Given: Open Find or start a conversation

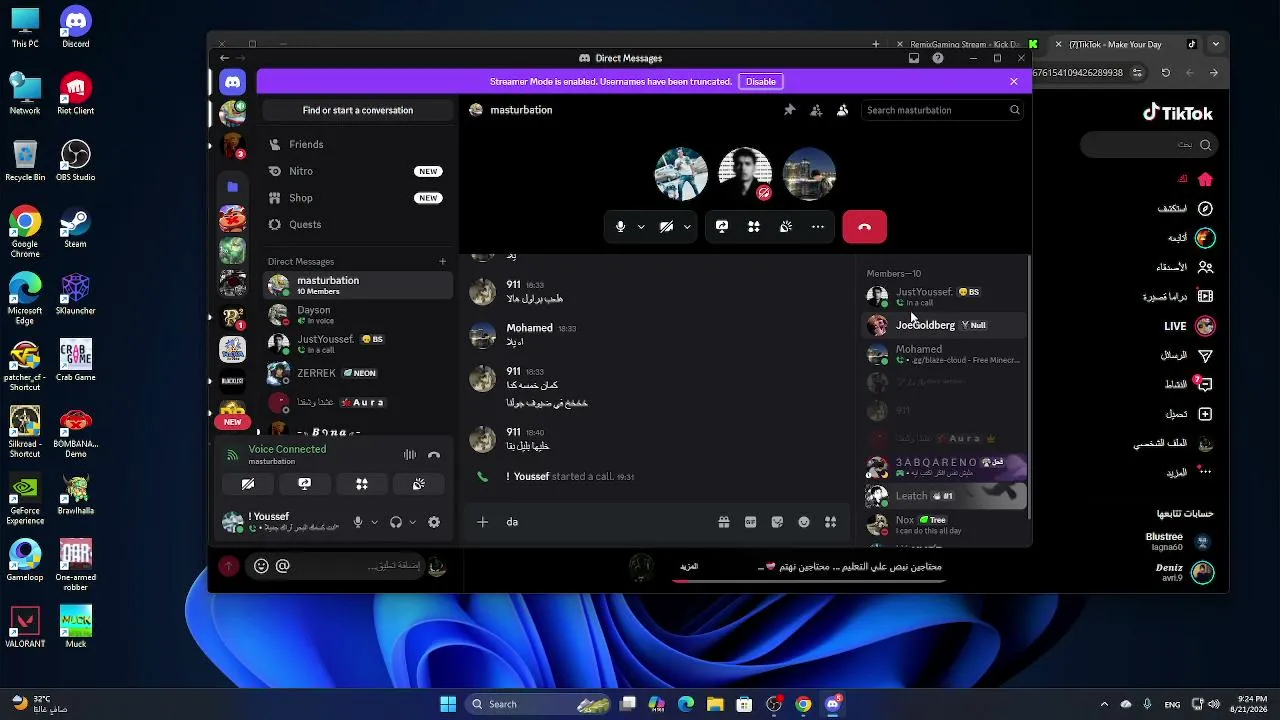Looking at the screenshot, I should 358,110.
